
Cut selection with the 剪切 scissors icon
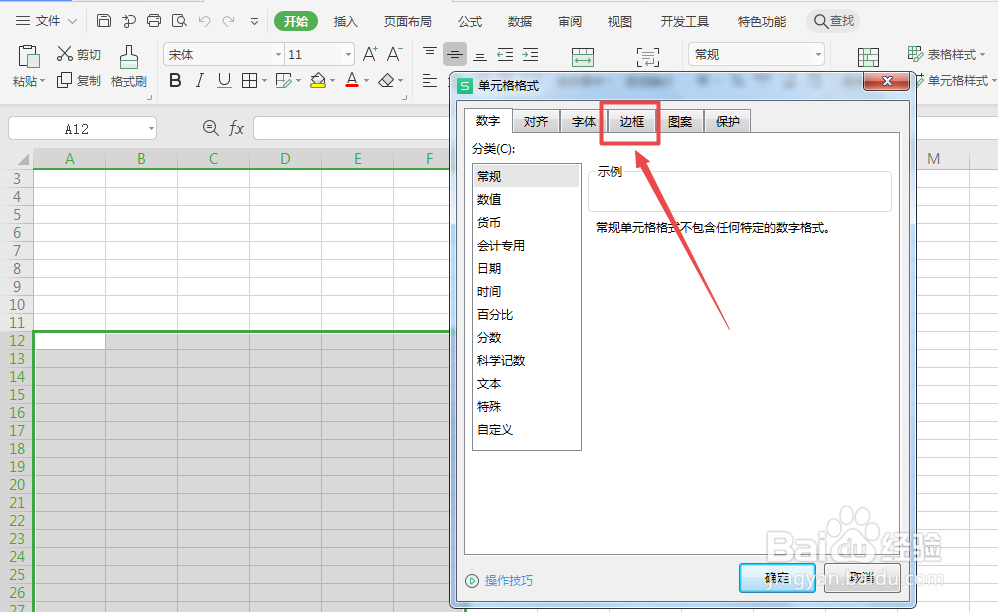point(77,53)
